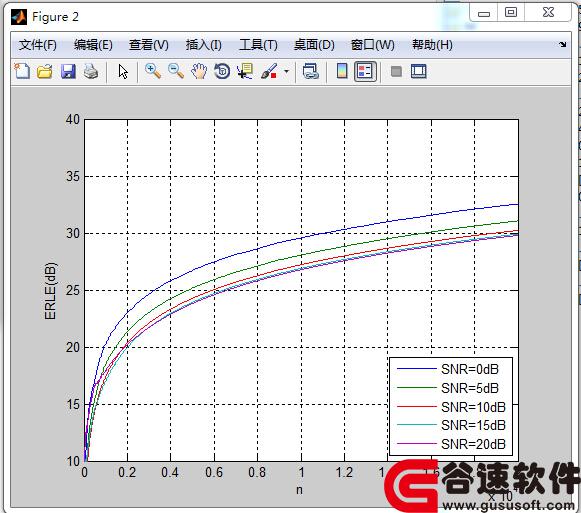The width and height of the screenshot is (581, 513).
Task: Open the 工具(T) menu
Action: point(258,45)
